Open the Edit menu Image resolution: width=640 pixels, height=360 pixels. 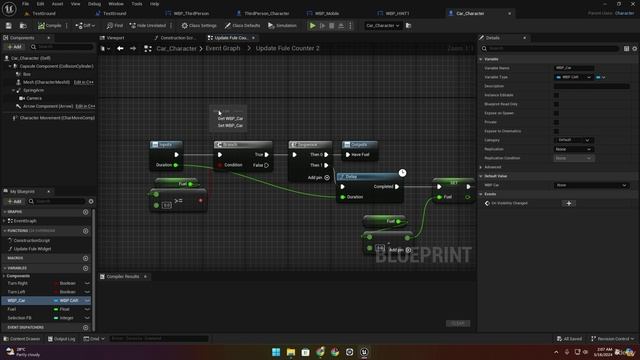click(x=40, y=4)
